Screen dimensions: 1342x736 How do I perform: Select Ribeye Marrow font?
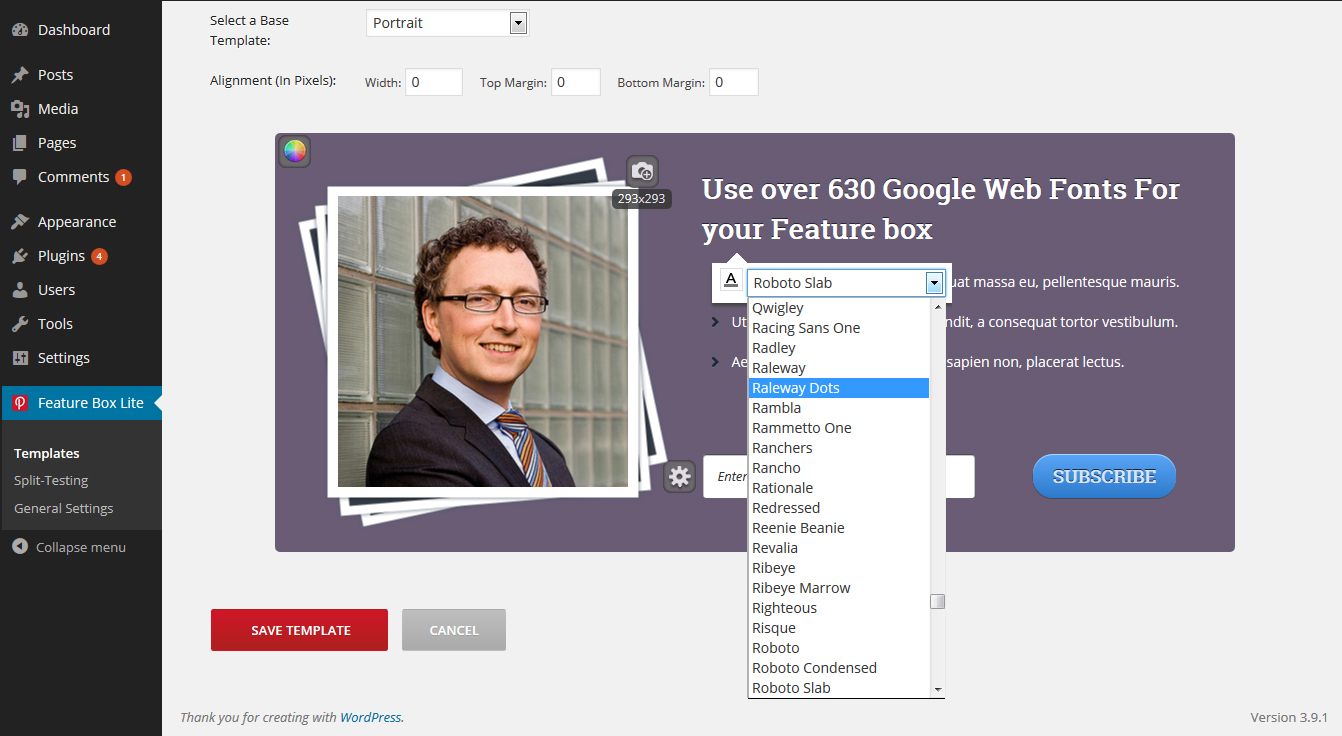[x=839, y=588]
